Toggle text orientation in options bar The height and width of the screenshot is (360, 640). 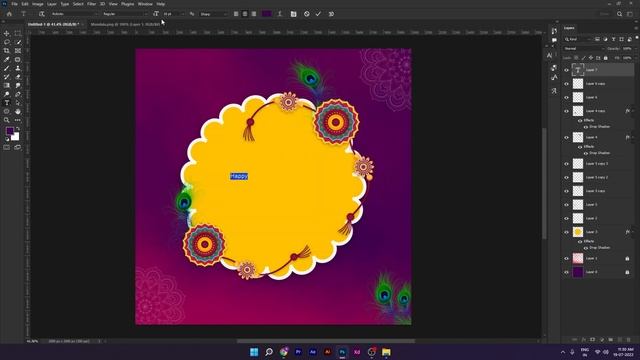(41, 14)
